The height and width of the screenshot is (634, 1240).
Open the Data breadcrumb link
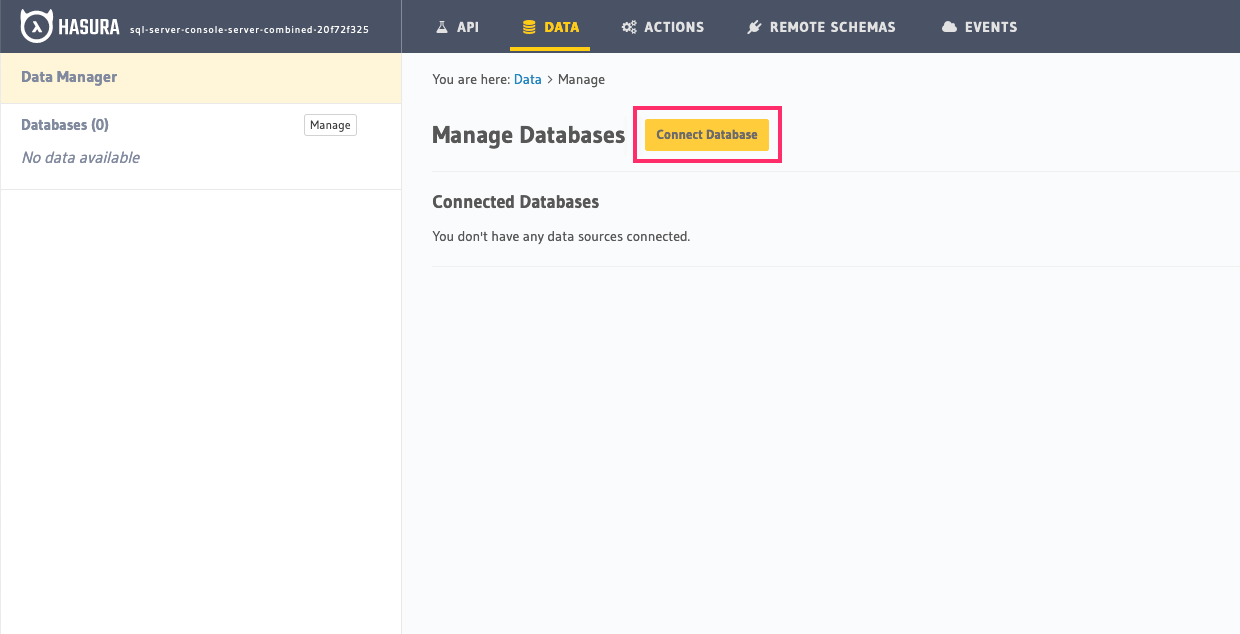click(x=527, y=79)
